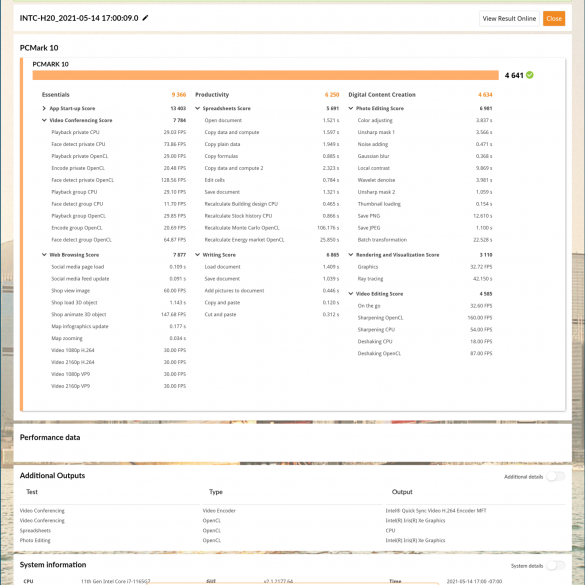585x585 pixels.
Task: Collapse Rendering and Visualization Score section
Action: coord(351,255)
